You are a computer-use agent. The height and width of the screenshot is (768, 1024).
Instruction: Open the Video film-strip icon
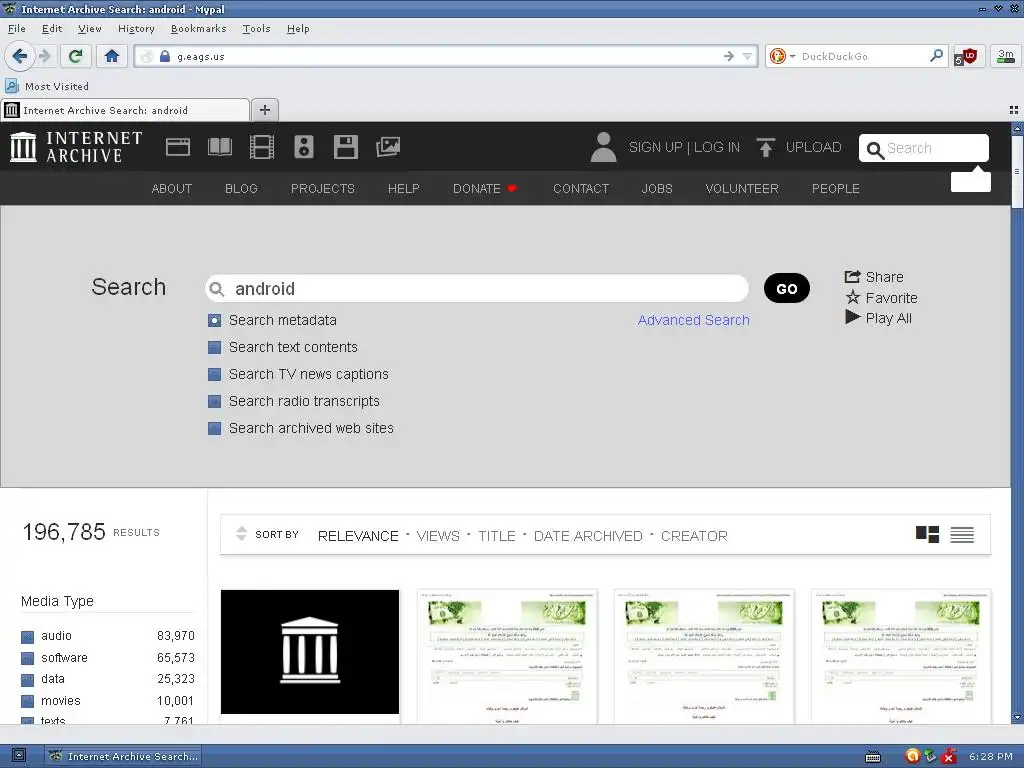262,147
